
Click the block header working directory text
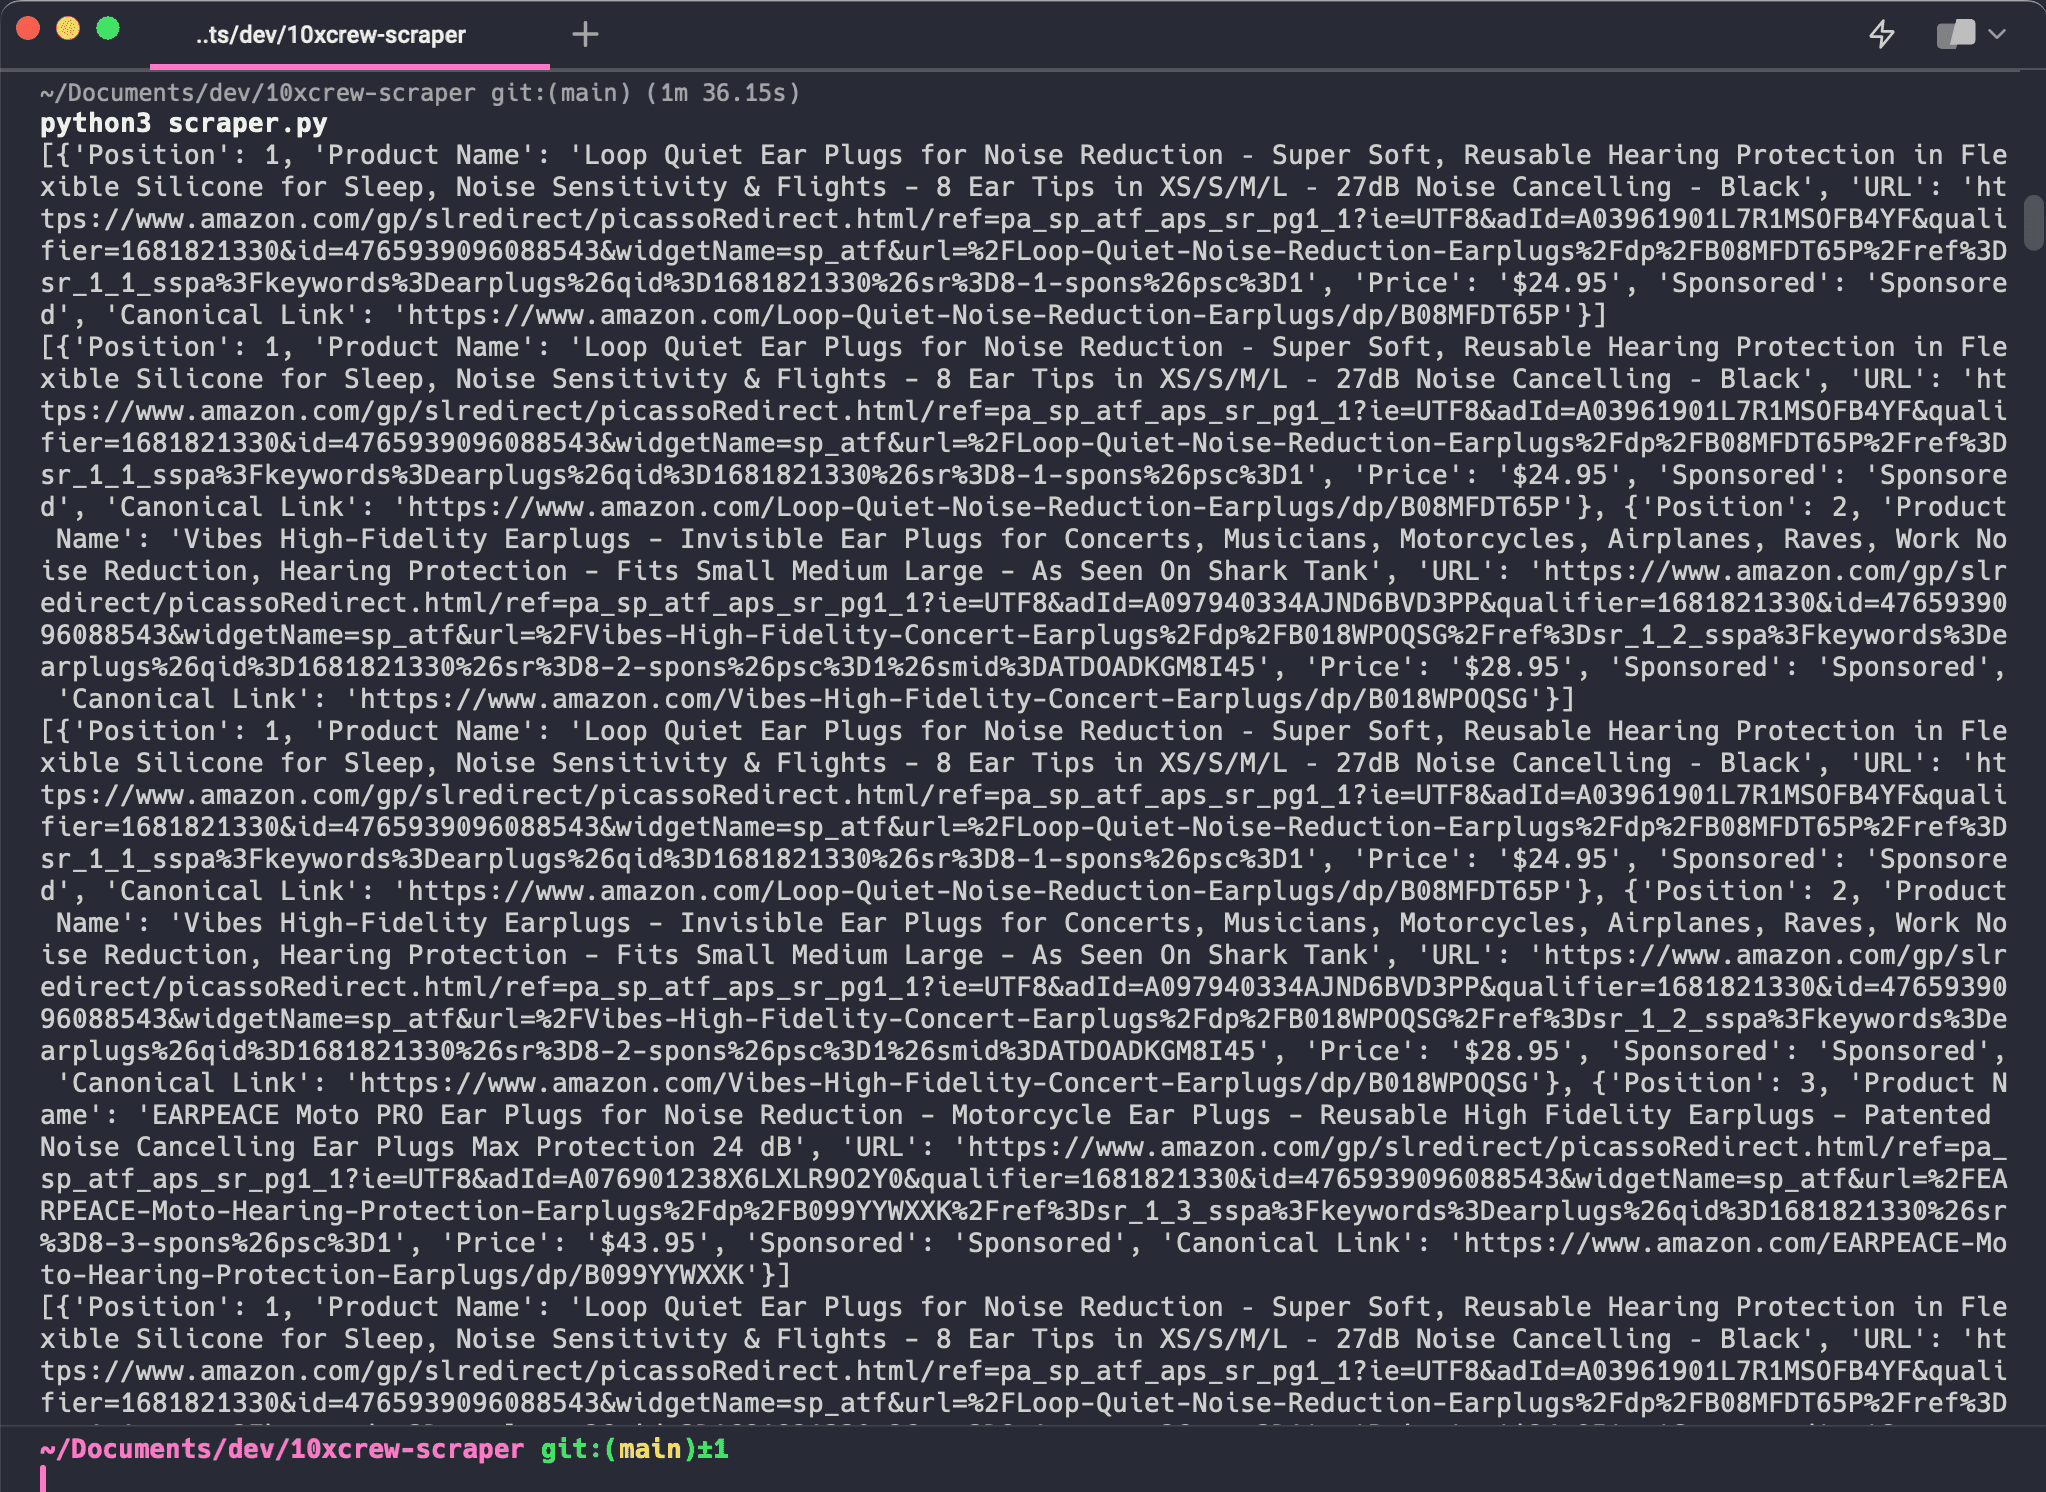[257, 93]
